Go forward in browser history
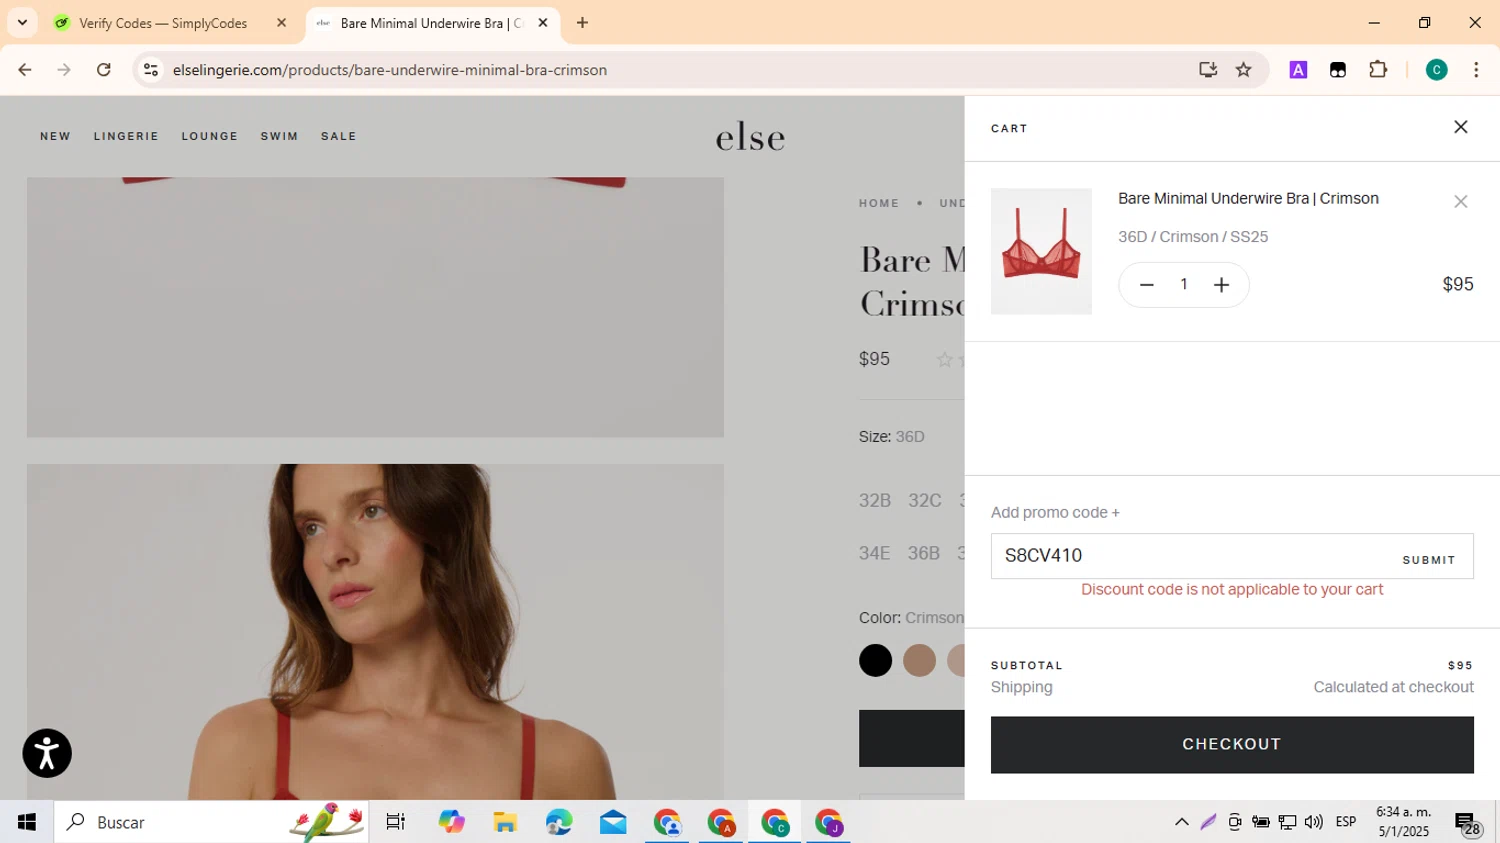The height and width of the screenshot is (843, 1500). click(64, 70)
